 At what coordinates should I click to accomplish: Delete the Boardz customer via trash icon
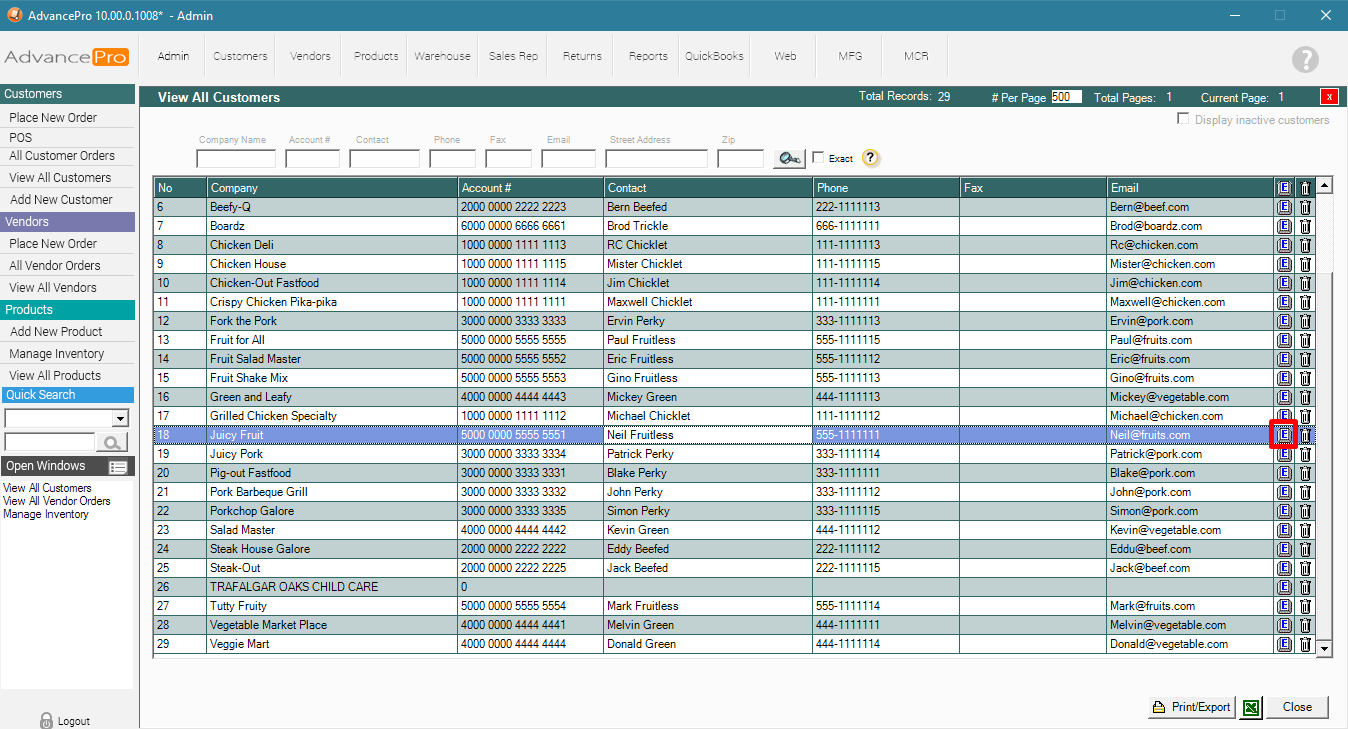coord(1305,226)
